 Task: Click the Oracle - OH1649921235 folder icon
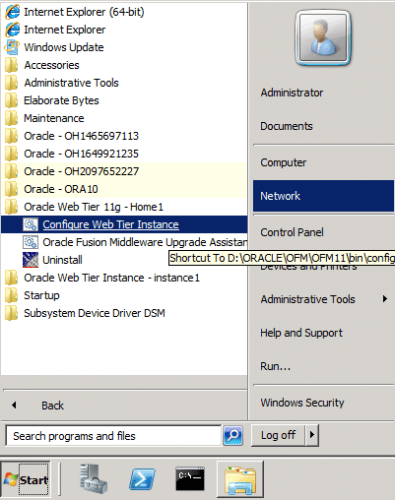pos(12,154)
